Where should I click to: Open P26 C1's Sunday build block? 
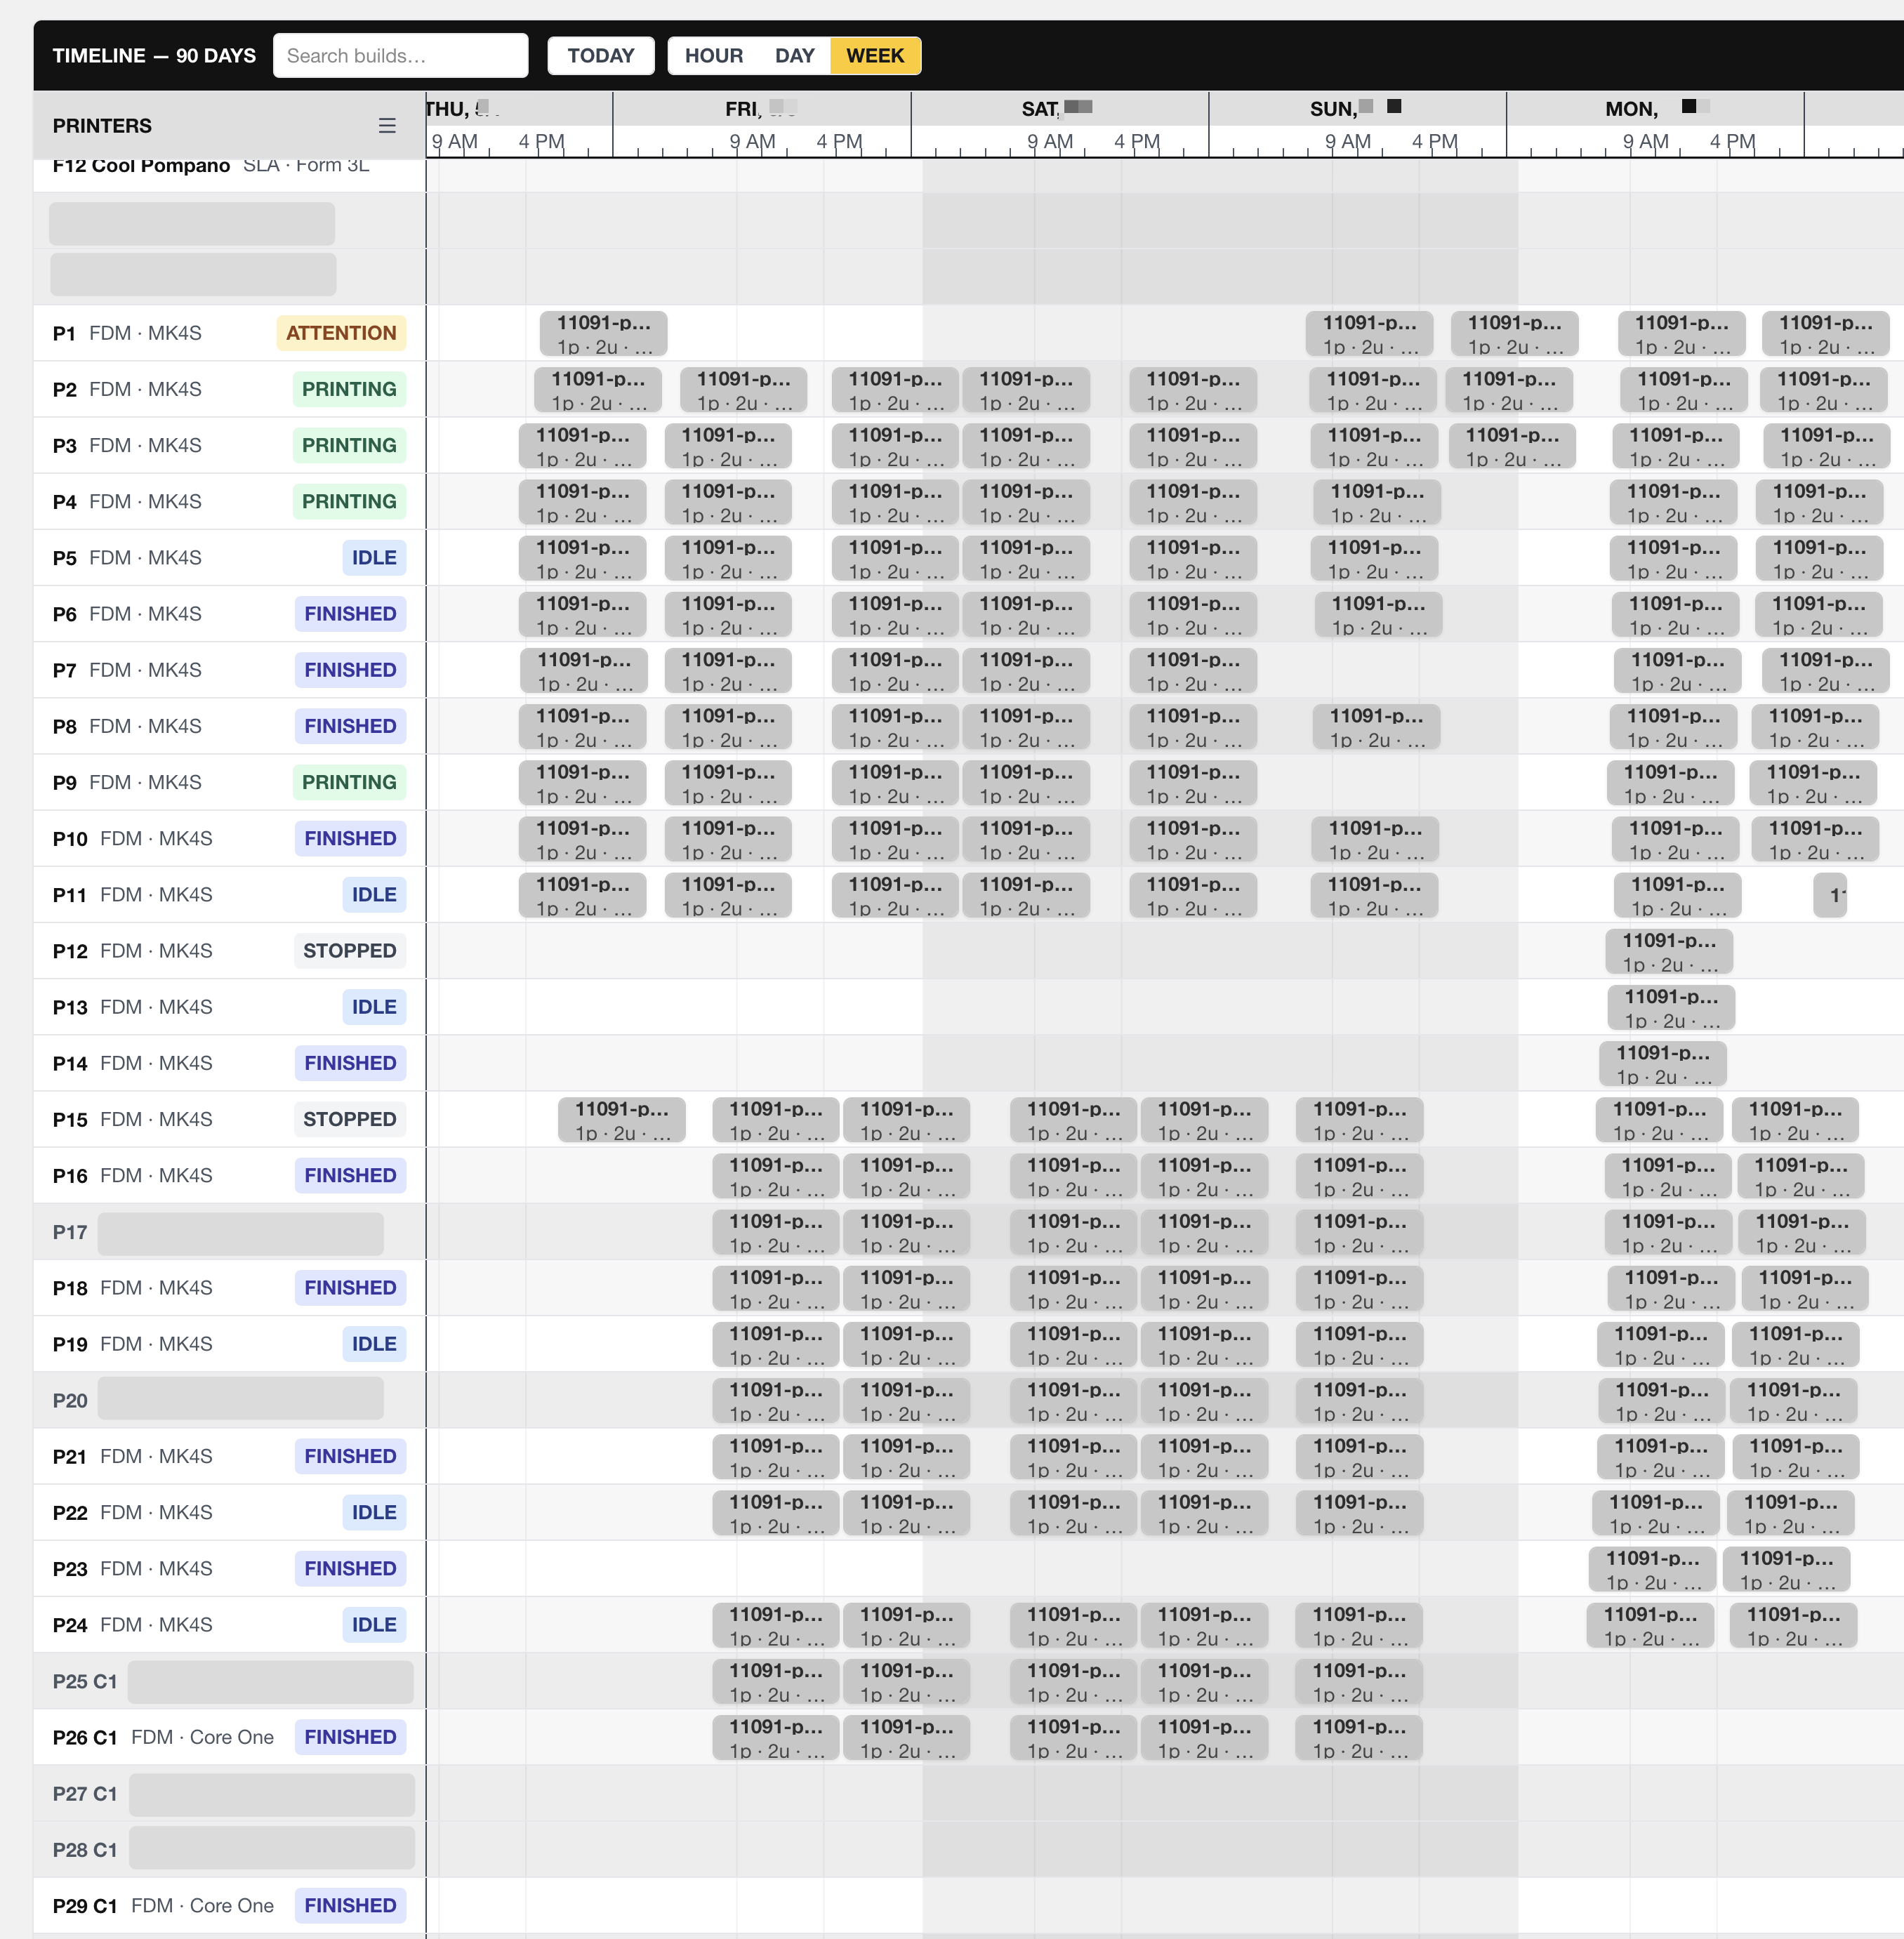click(1358, 1738)
